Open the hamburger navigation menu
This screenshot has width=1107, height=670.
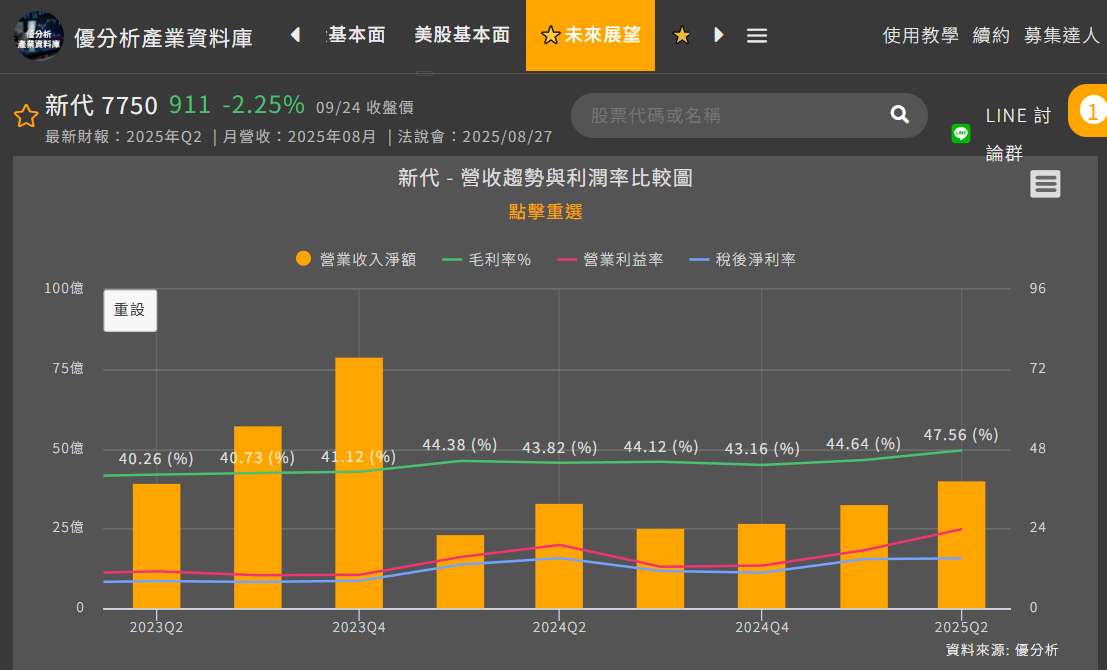click(x=757, y=36)
